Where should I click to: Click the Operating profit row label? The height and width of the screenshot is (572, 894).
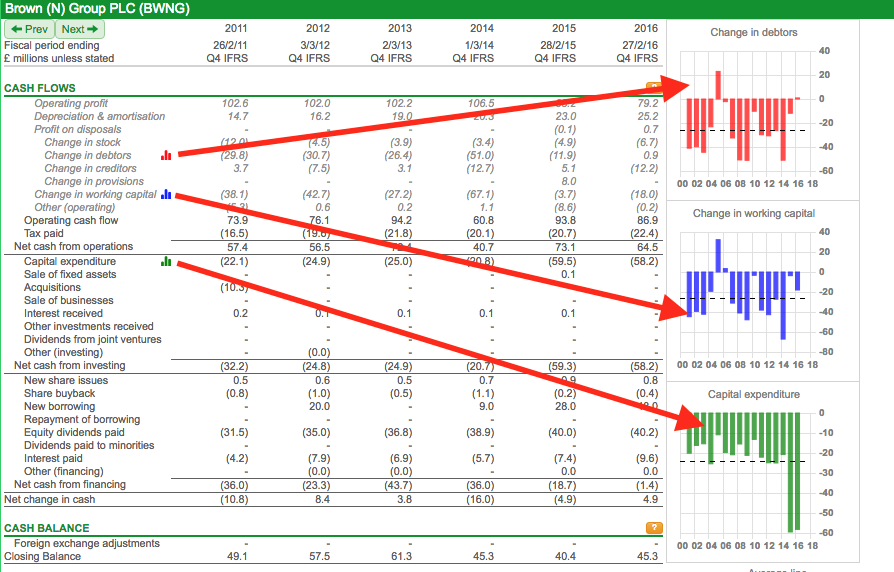(x=71, y=103)
